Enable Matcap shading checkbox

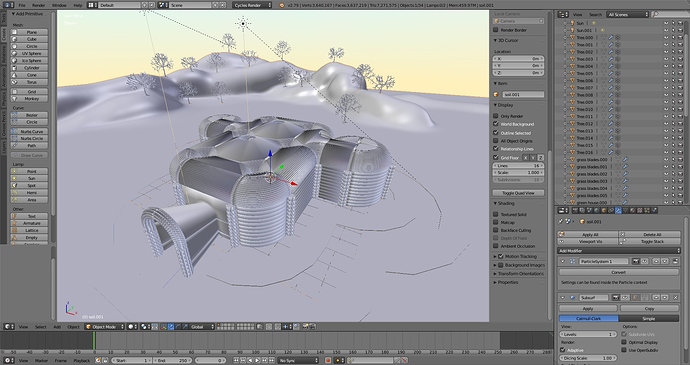pos(496,222)
